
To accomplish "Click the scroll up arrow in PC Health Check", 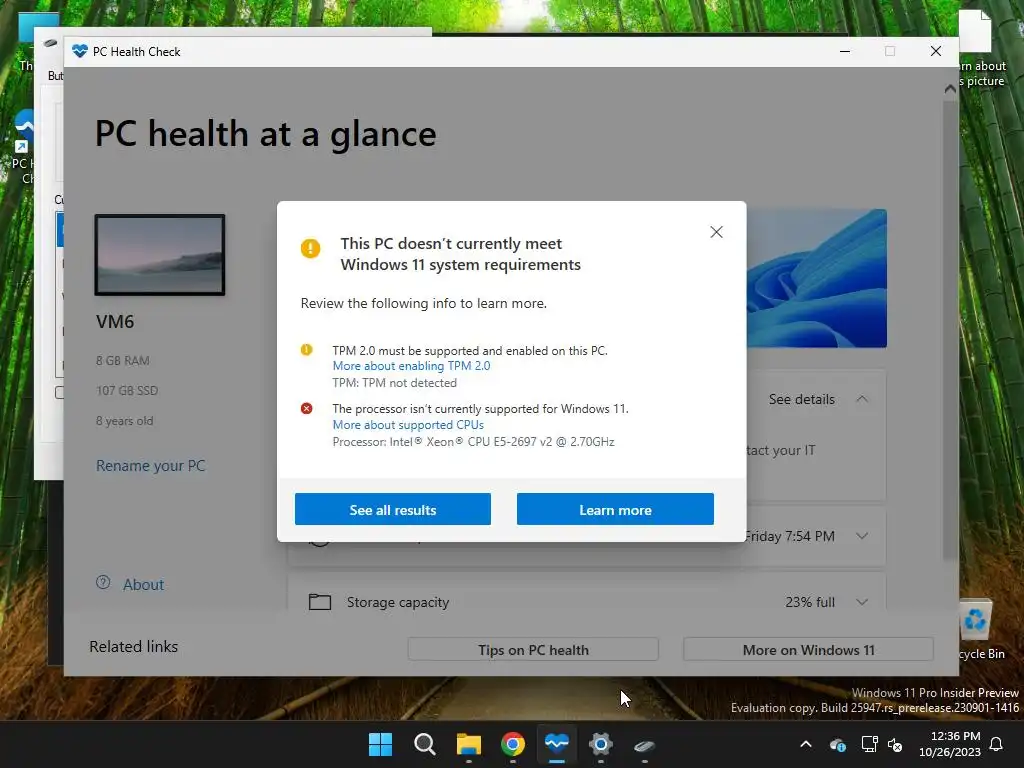I will pos(950,89).
